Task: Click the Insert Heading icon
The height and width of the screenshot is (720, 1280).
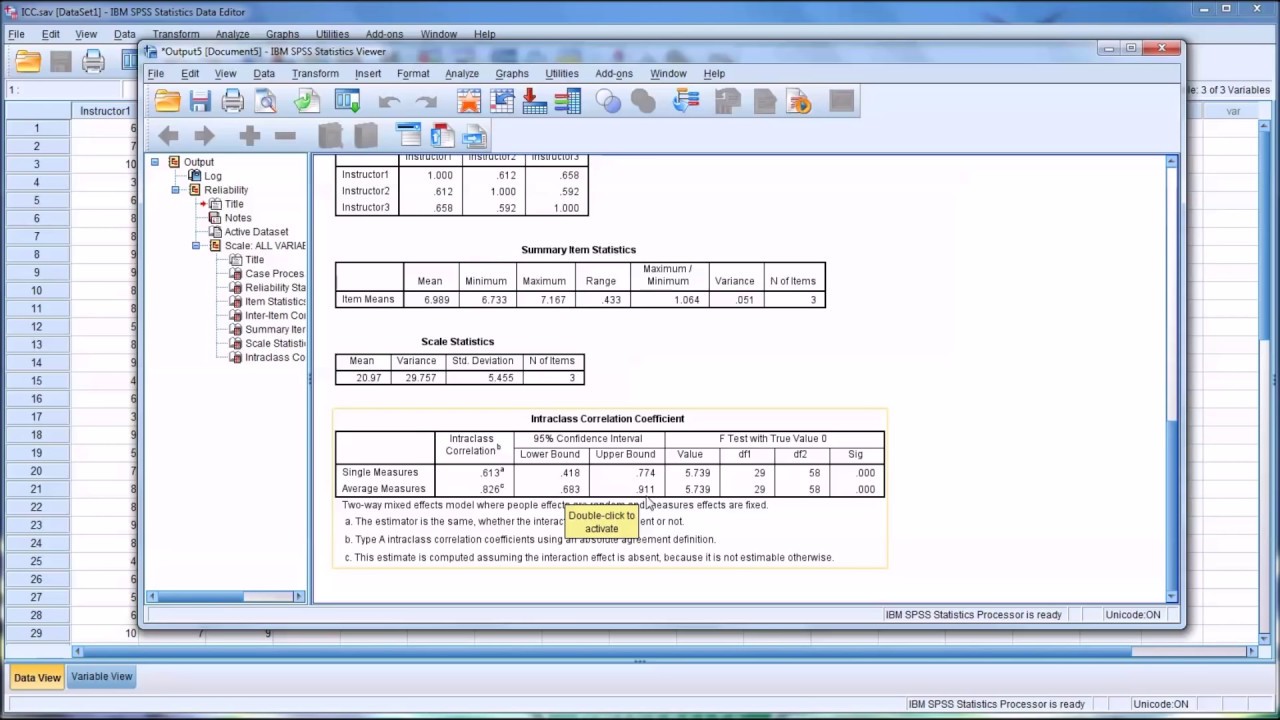Action: [408, 136]
